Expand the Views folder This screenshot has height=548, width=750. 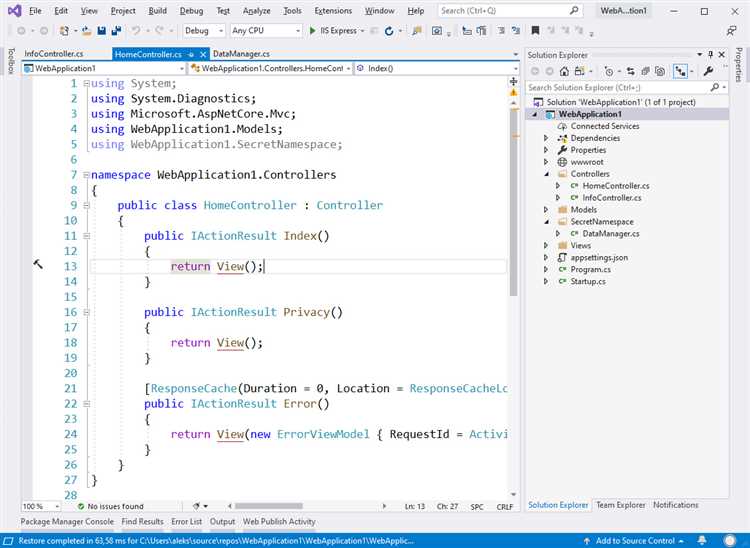[546, 245]
